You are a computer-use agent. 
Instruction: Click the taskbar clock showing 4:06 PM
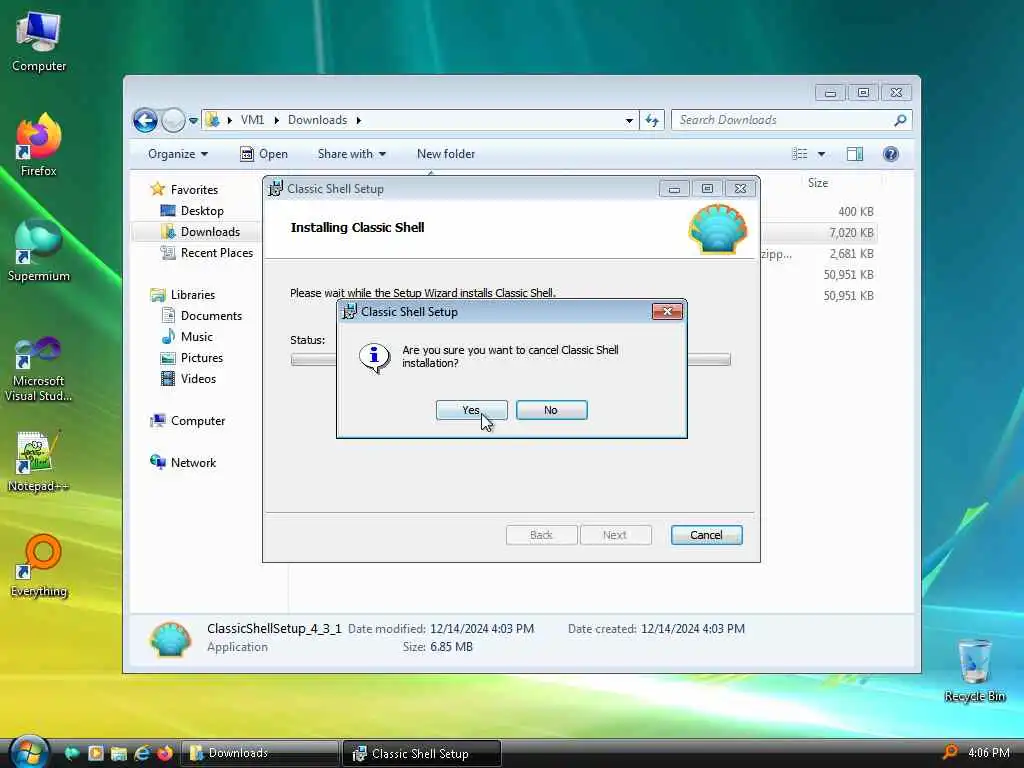[989, 753]
